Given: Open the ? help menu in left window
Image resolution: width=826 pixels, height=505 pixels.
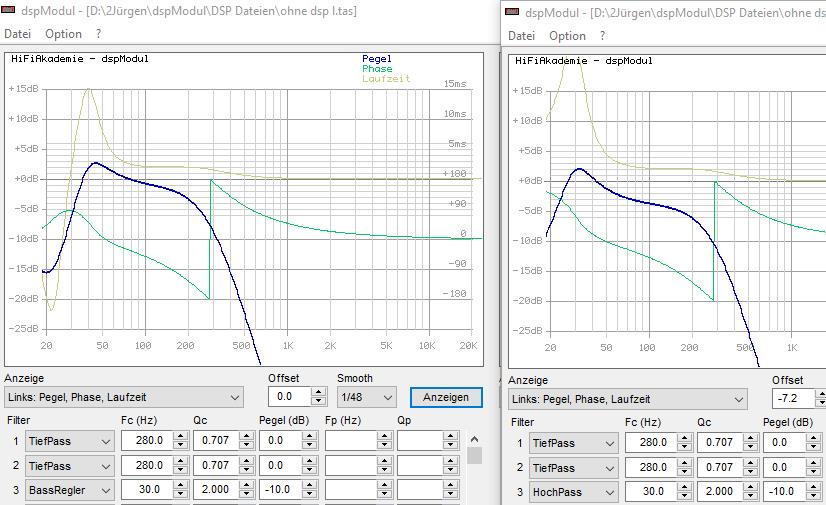Looking at the screenshot, I should point(99,34).
